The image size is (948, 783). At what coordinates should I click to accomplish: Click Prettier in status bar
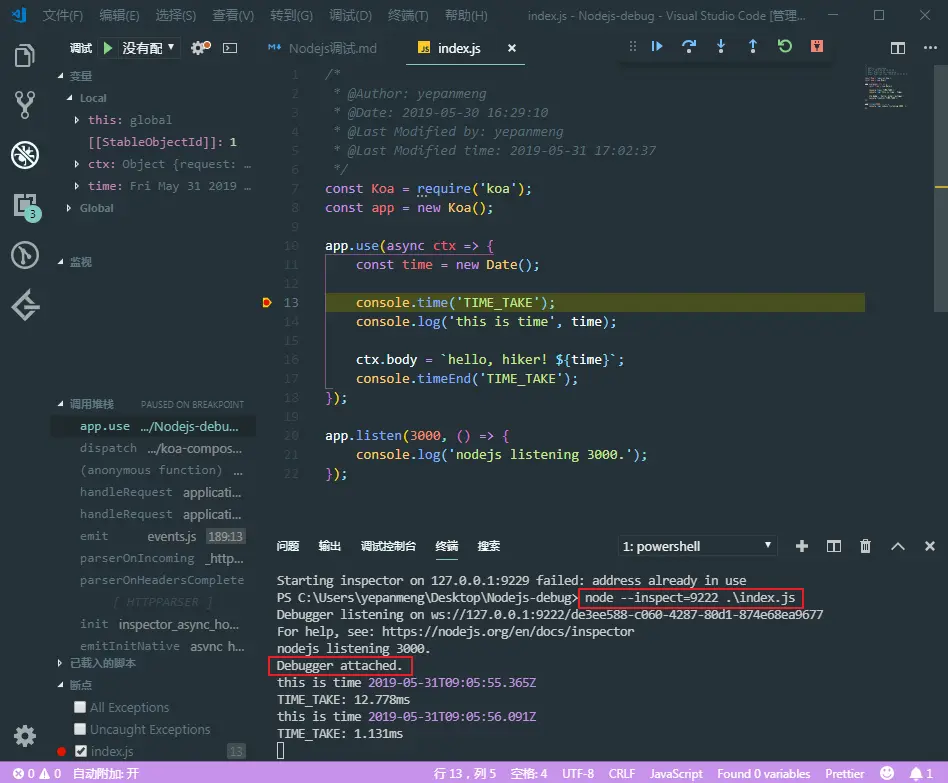[x=845, y=773]
